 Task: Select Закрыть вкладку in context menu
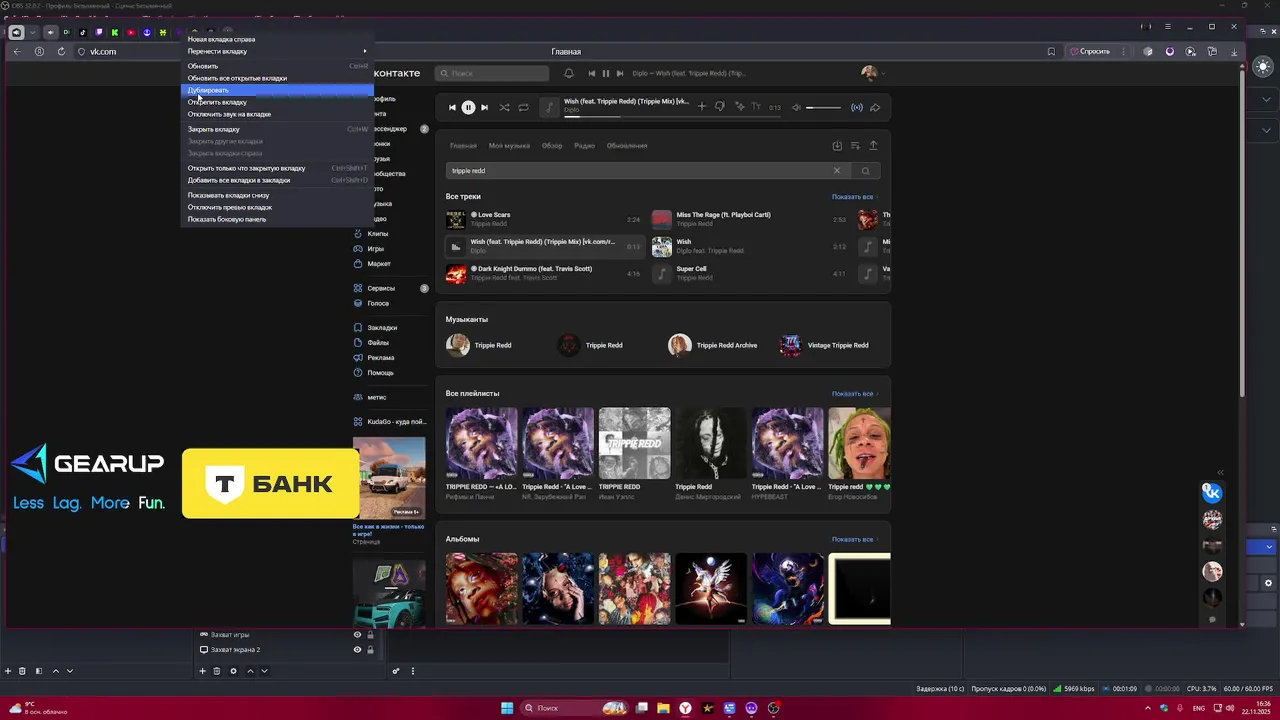tap(277, 129)
